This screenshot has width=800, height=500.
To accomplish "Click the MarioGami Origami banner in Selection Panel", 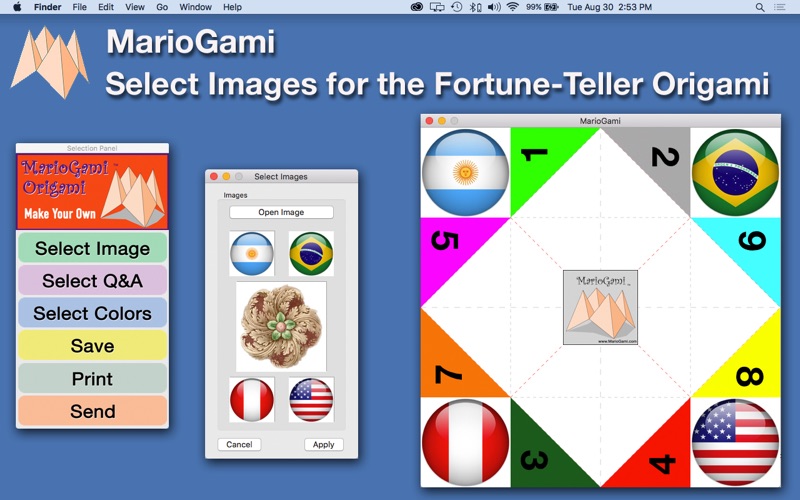I will (92, 191).
